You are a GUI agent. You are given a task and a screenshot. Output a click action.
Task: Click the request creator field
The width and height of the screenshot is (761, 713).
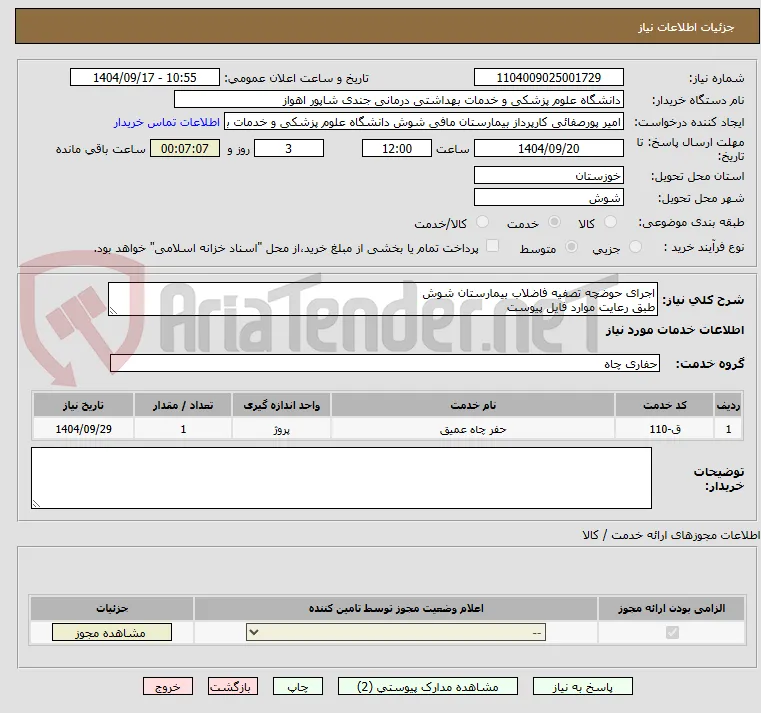424,122
